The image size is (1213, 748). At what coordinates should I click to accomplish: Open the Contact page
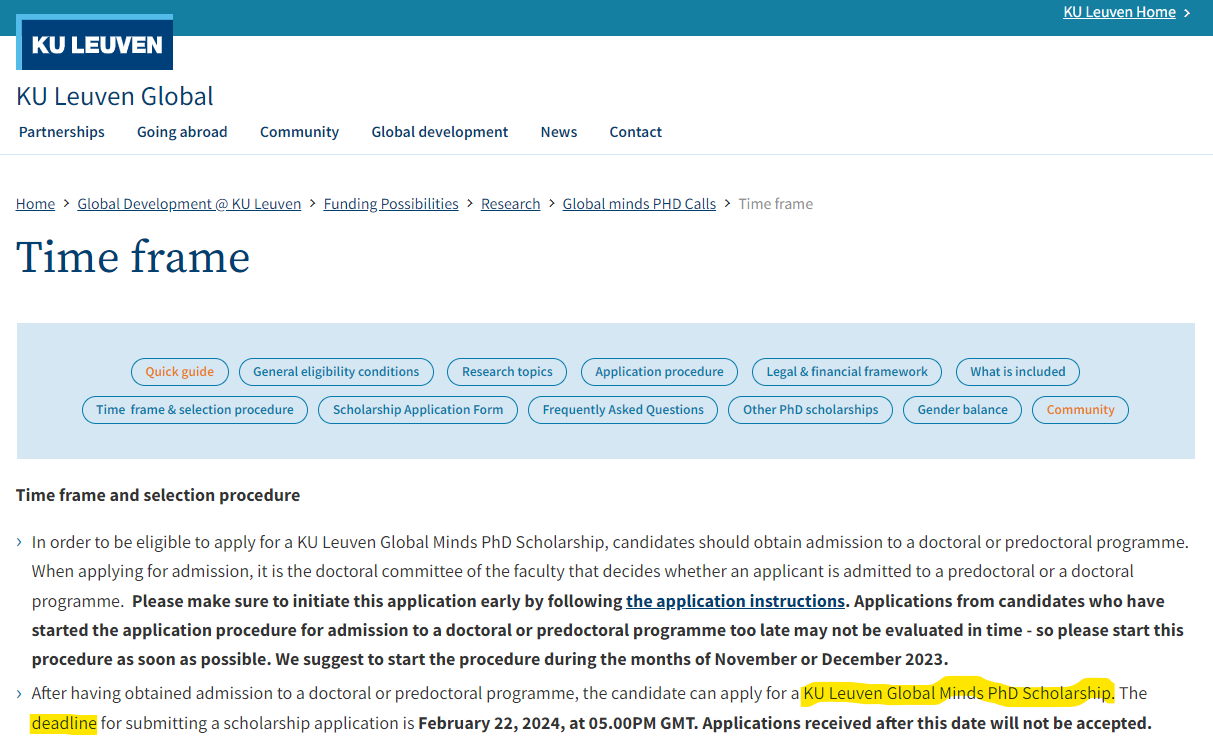tap(636, 132)
